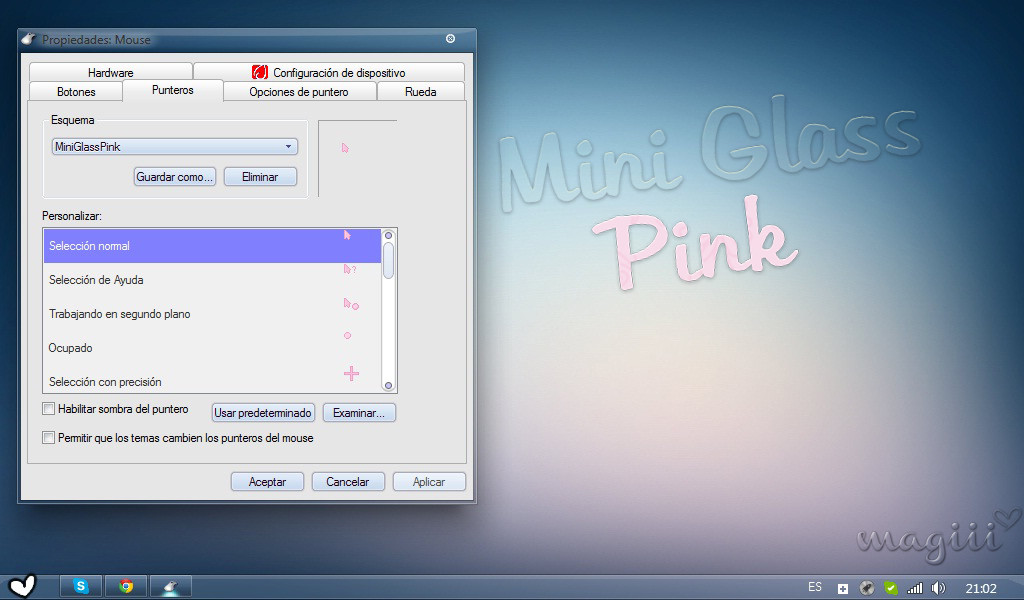Select the Selección de Ayuda row

point(212,280)
